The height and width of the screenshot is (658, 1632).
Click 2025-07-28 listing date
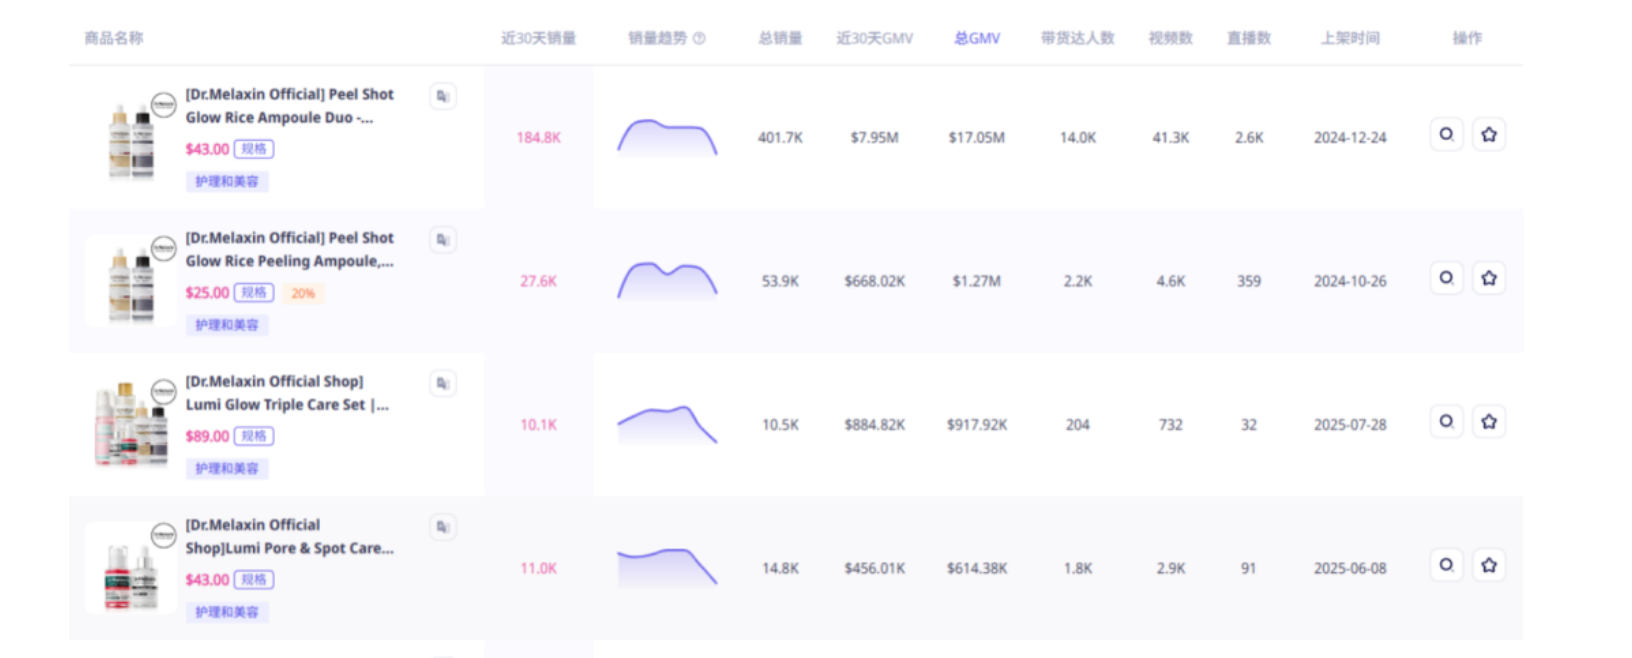pos(1350,425)
